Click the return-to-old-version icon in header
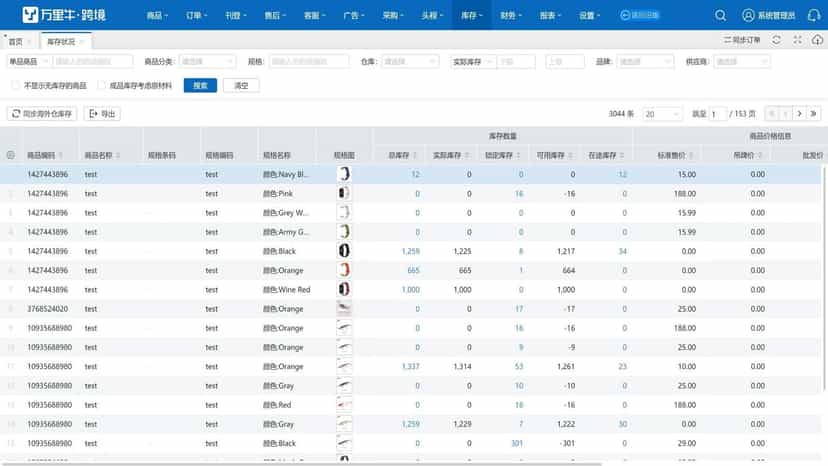The width and height of the screenshot is (828, 466). (x=625, y=15)
